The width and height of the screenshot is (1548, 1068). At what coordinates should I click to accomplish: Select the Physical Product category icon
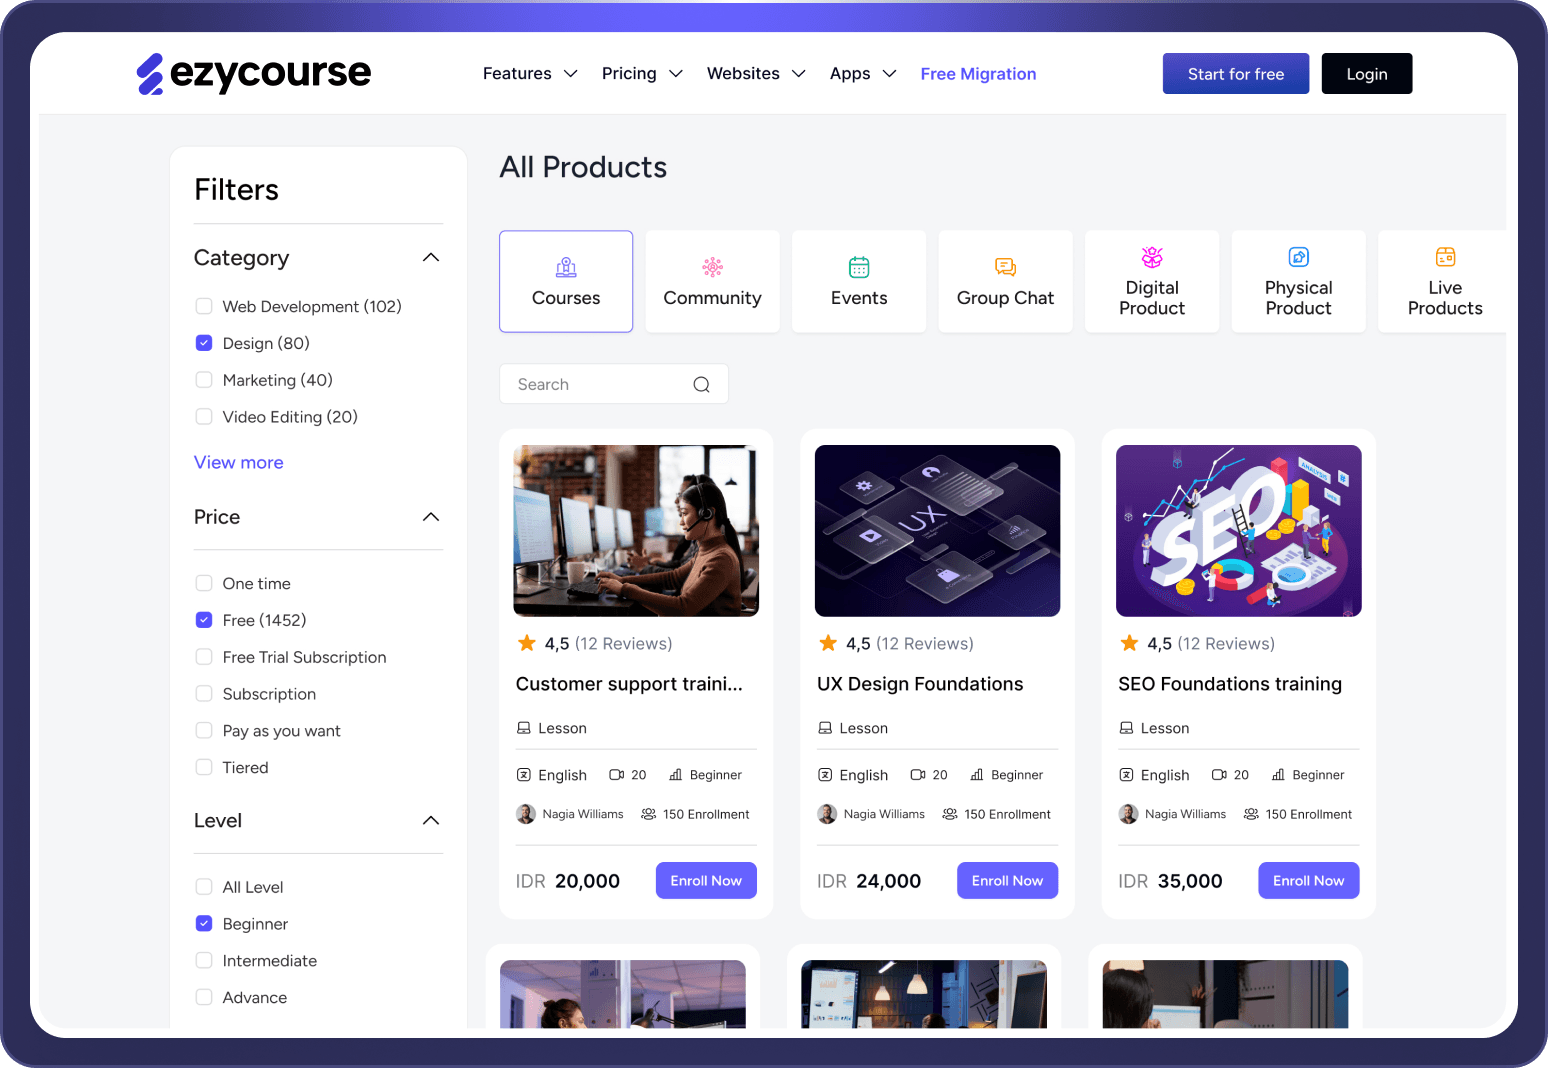[1298, 257]
